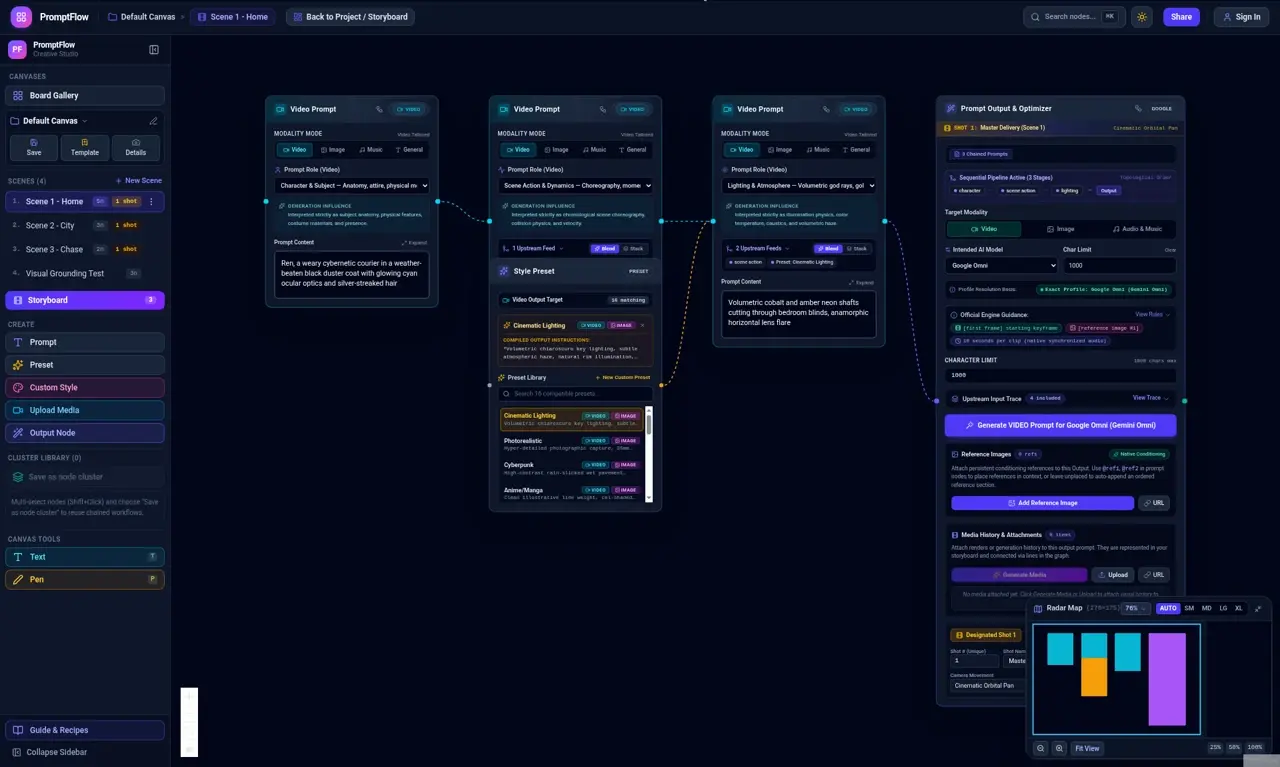Click link icon on third Video Prompt node

point(827,109)
